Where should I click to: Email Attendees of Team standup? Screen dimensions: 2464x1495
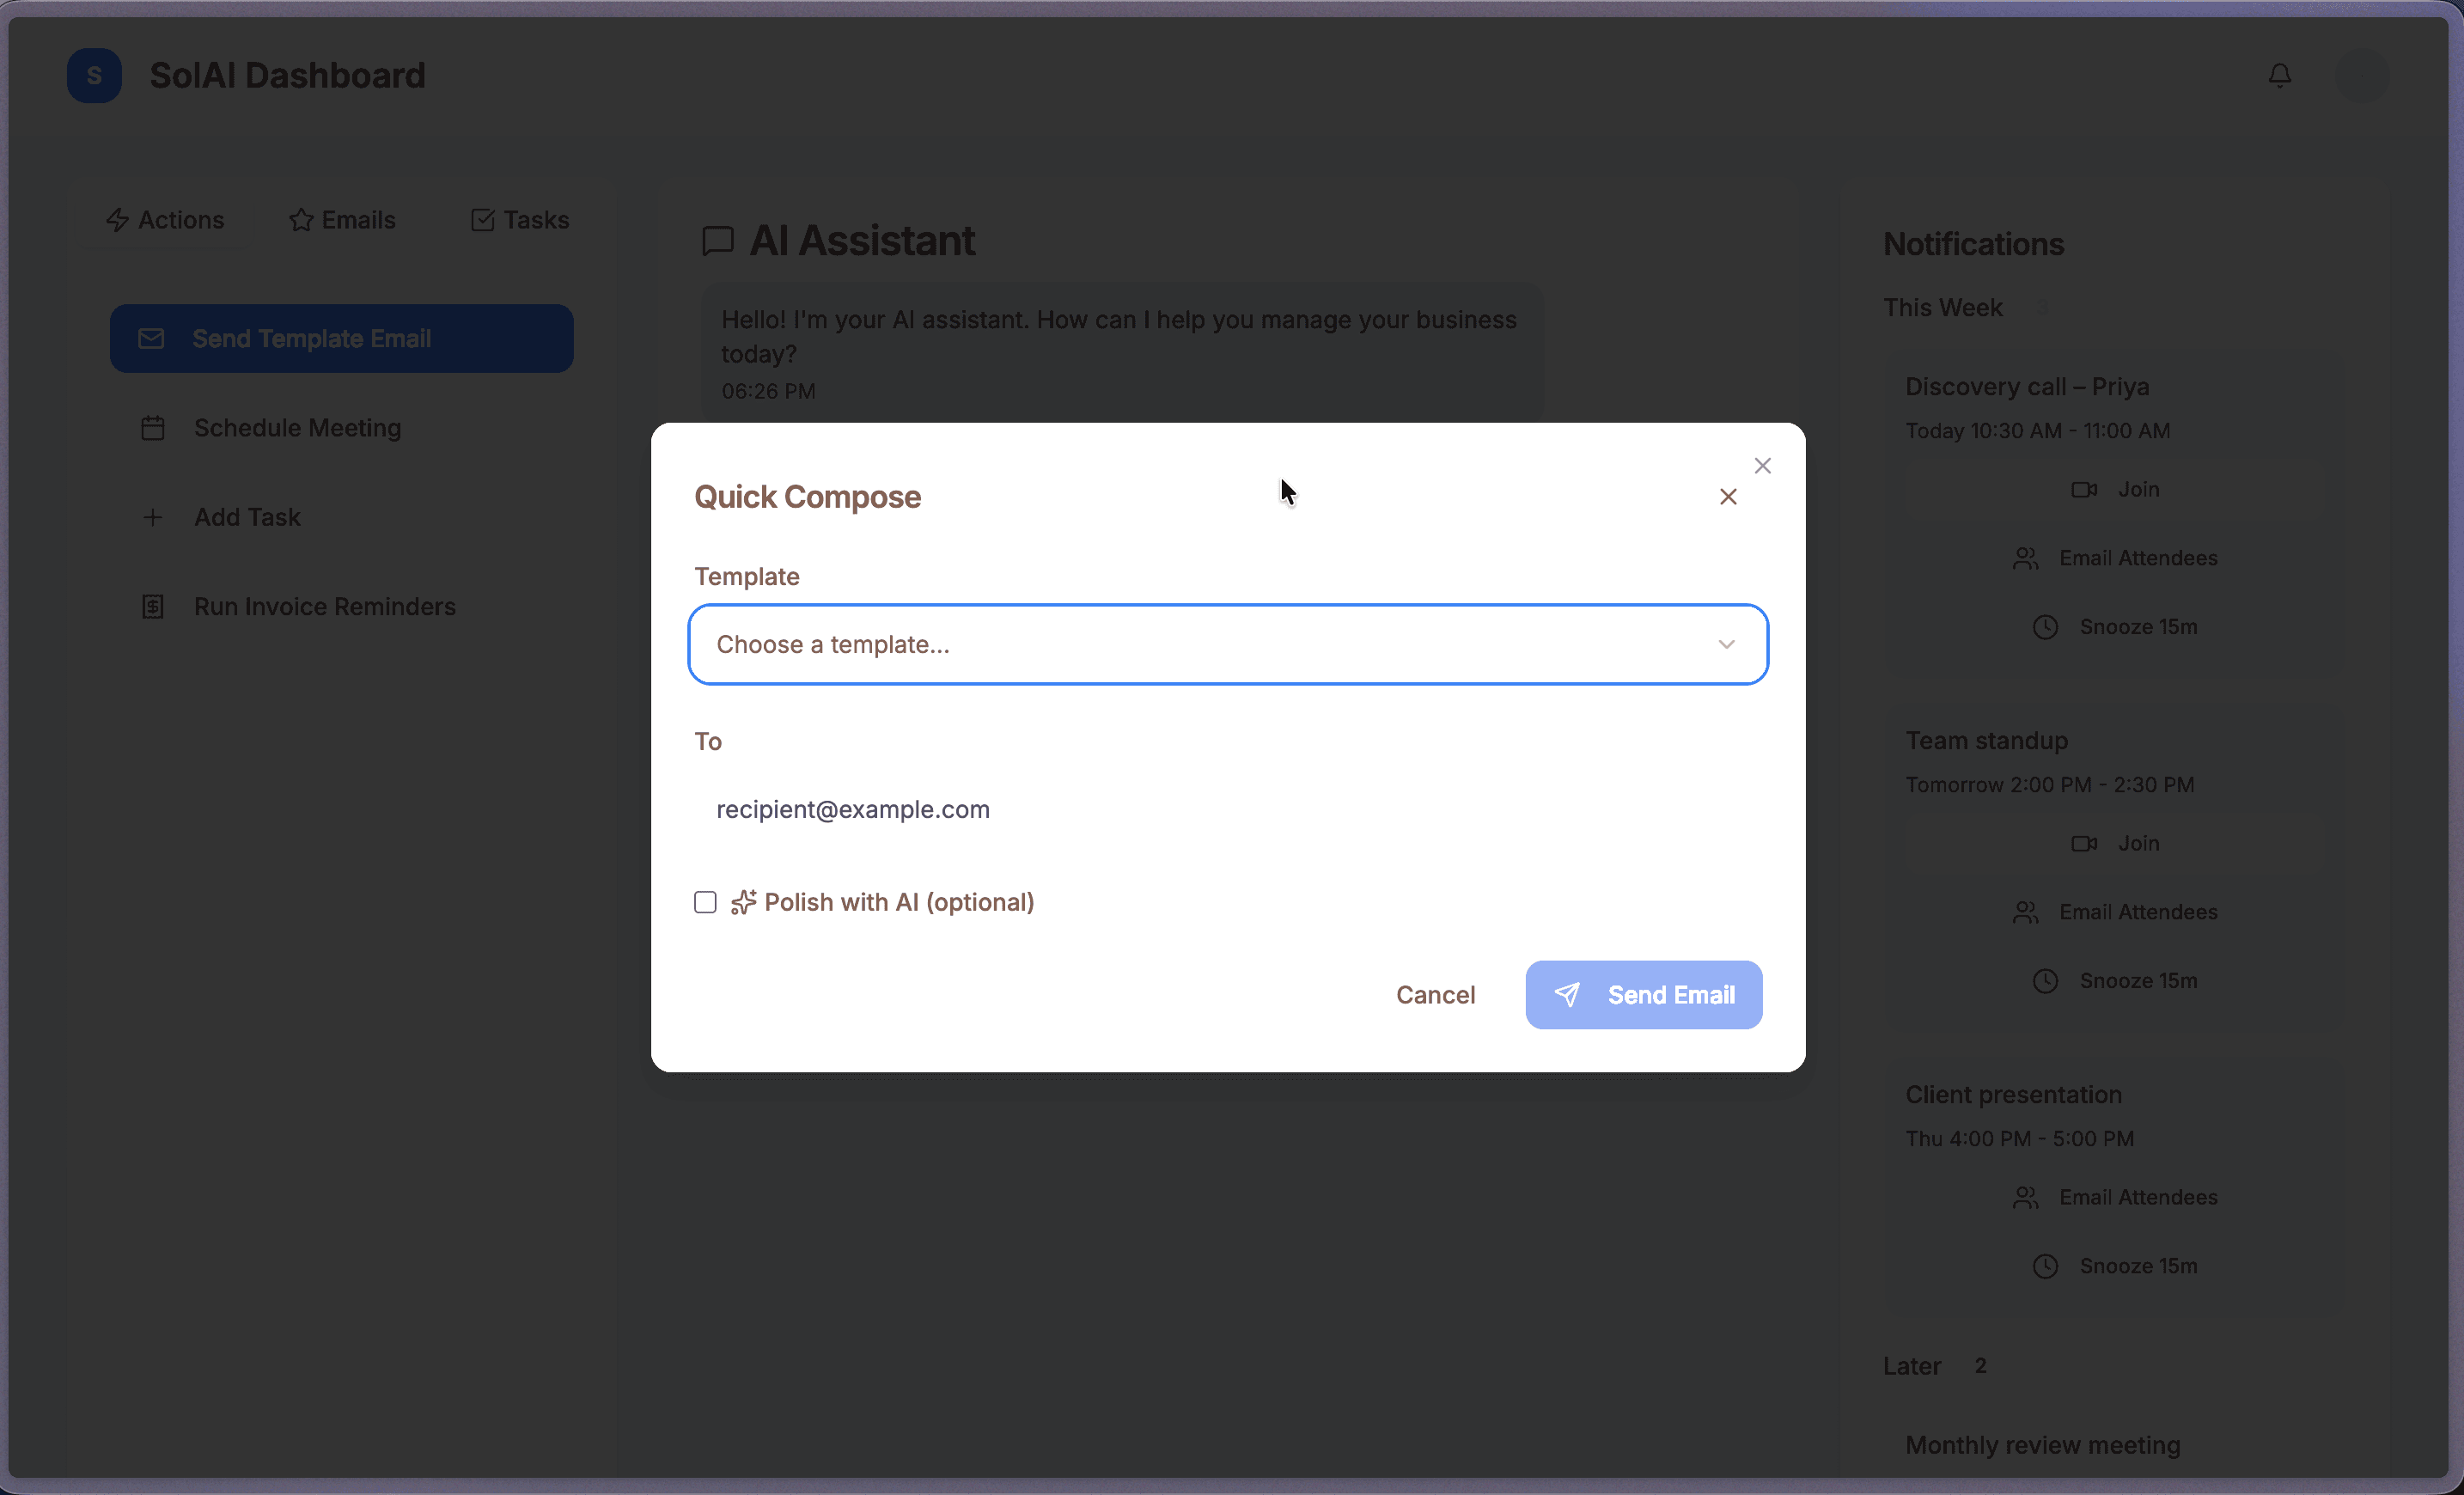pos(2115,912)
